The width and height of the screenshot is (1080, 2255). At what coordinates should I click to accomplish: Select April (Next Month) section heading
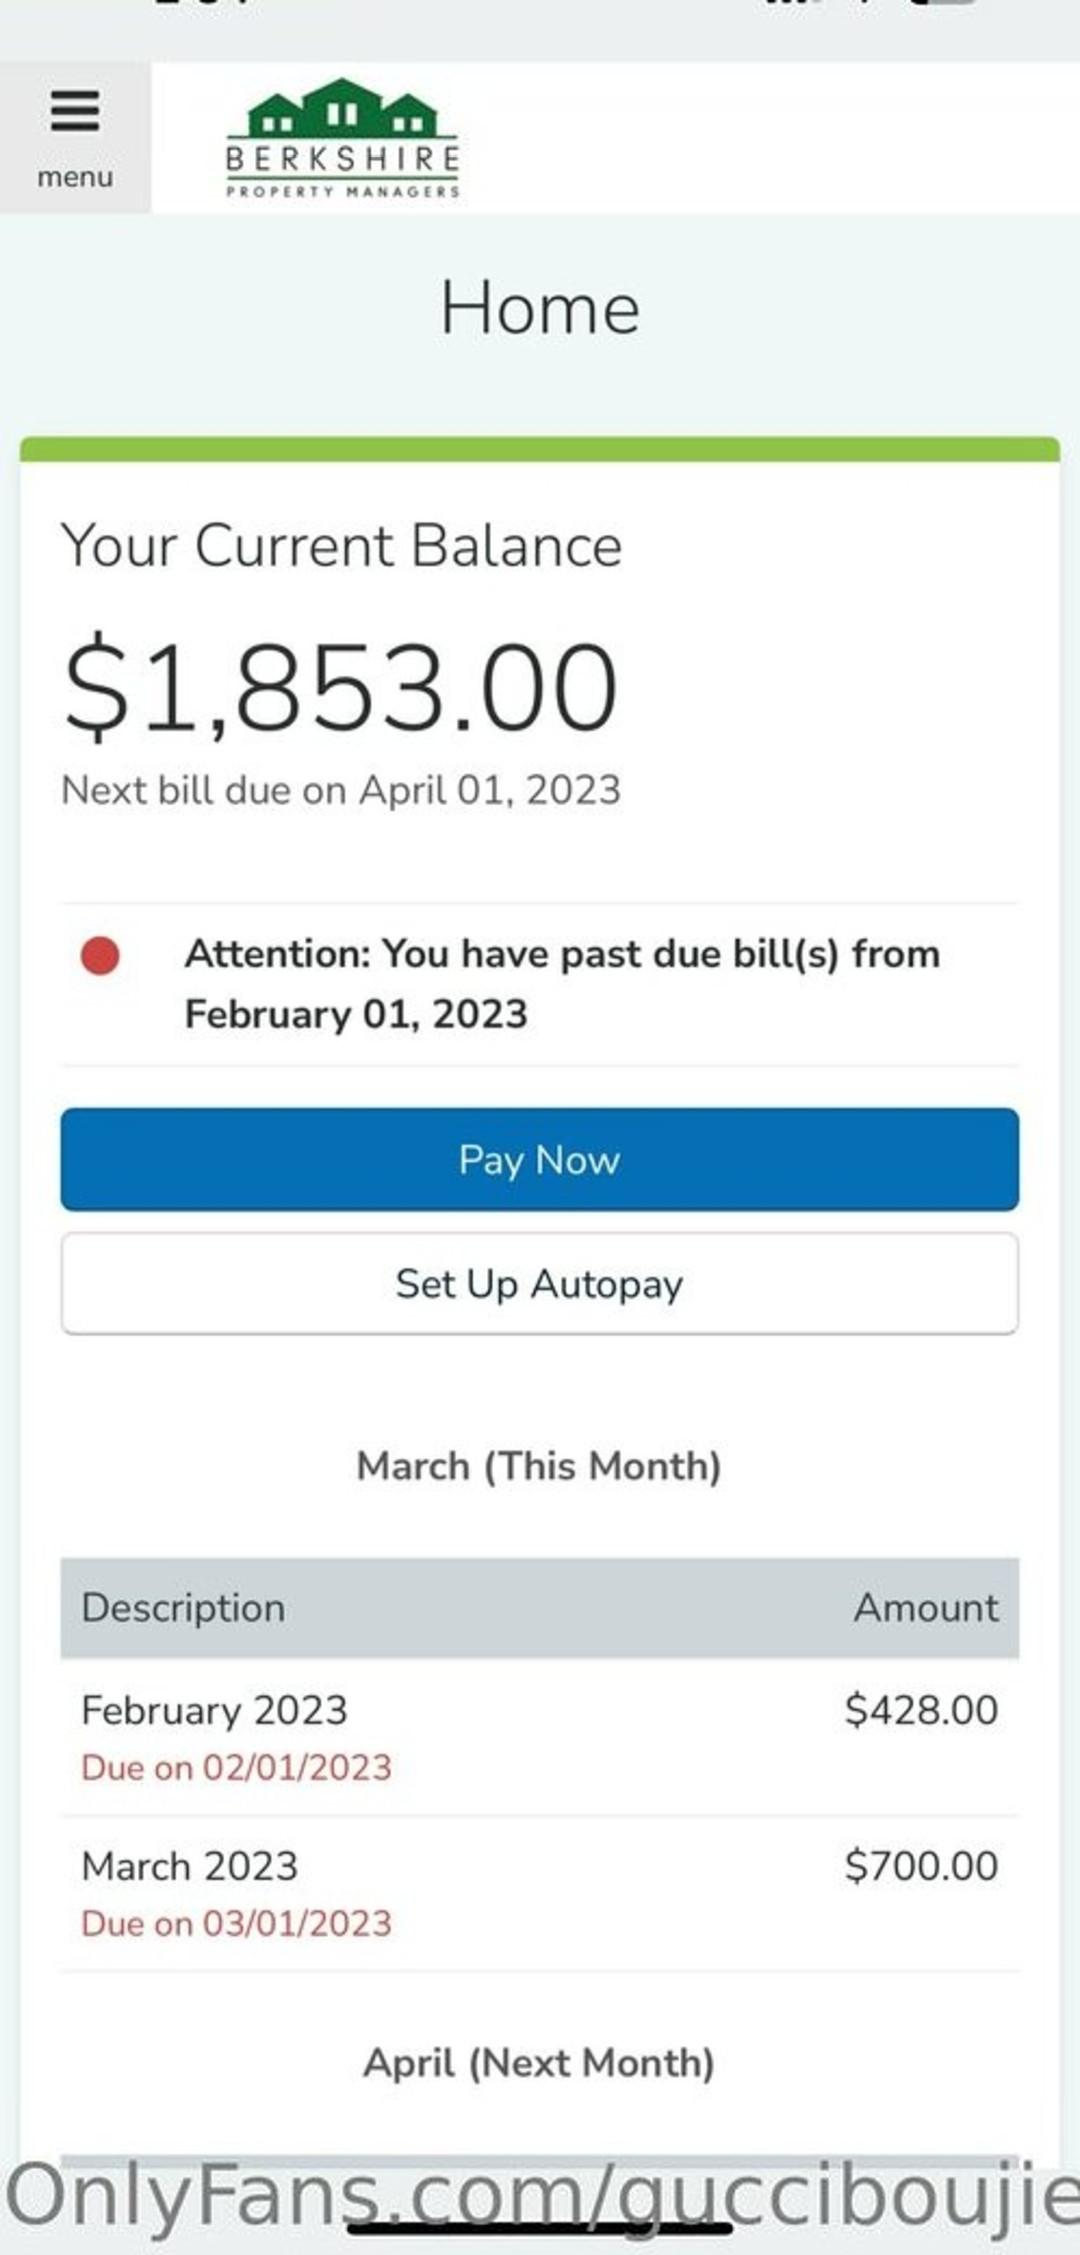click(x=539, y=2062)
